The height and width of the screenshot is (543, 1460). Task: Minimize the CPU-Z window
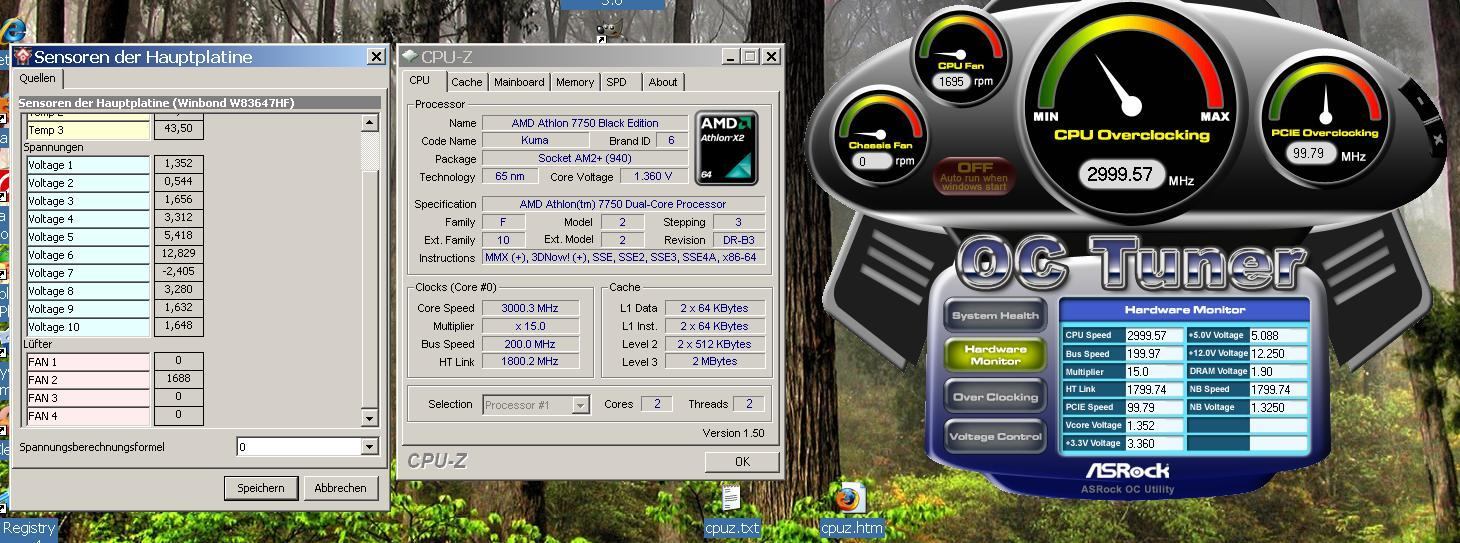tap(731, 57)
